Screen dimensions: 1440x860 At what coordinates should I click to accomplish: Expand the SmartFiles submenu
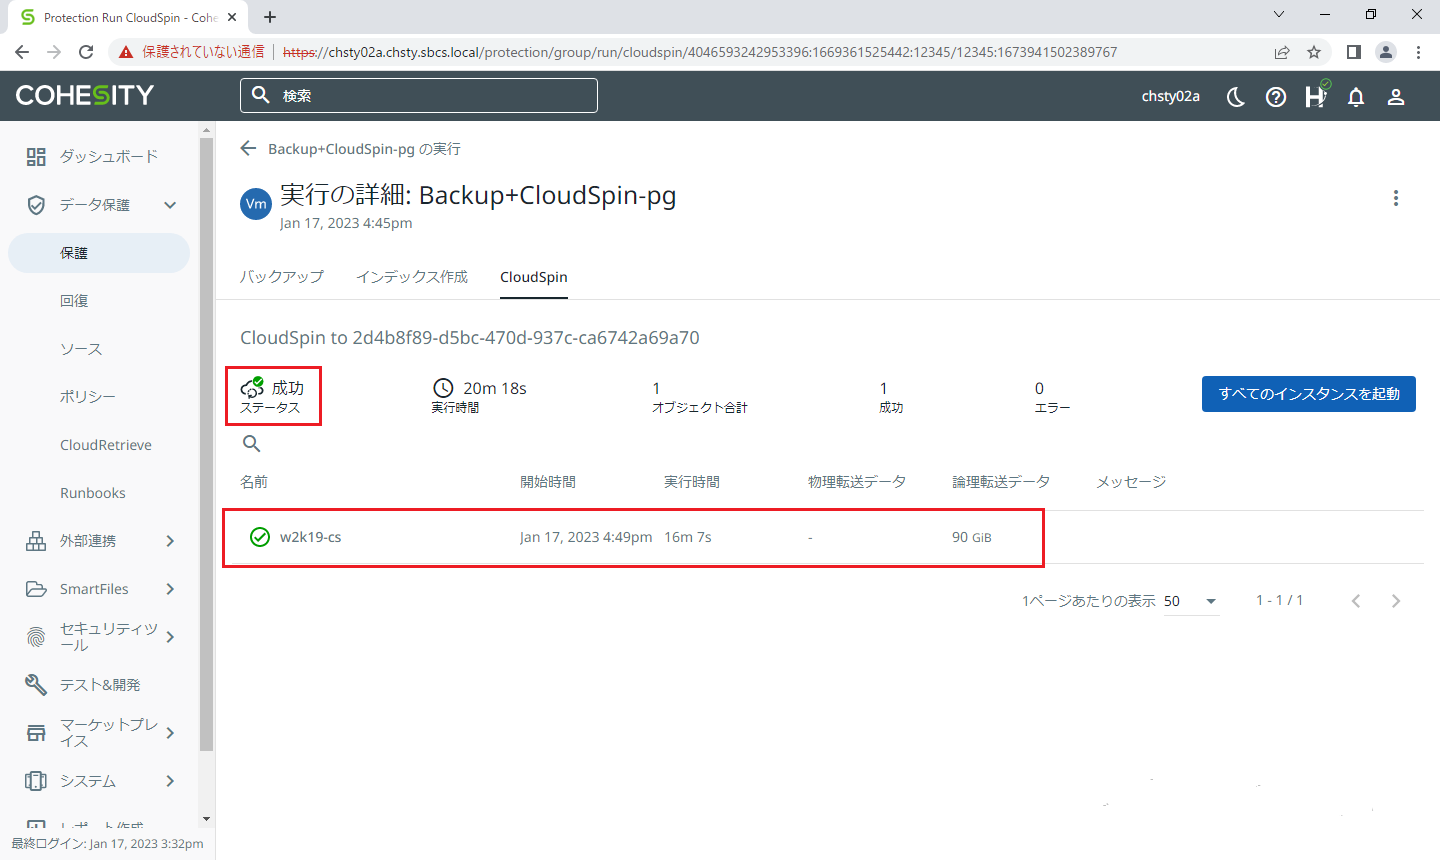[x=170, y=589]
